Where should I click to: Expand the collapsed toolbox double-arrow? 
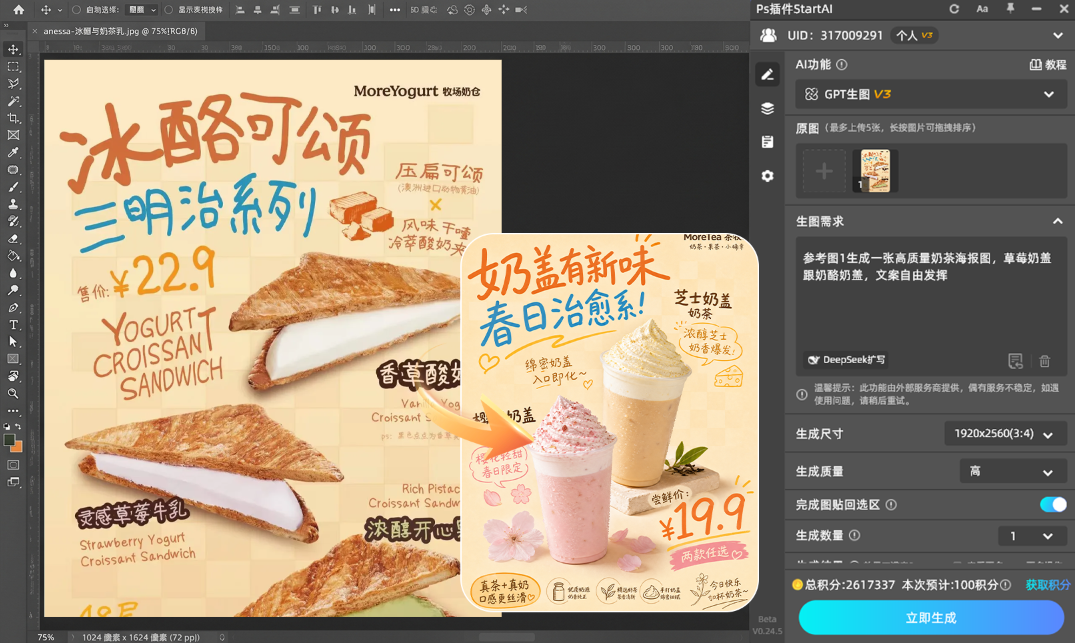[6, 25]
